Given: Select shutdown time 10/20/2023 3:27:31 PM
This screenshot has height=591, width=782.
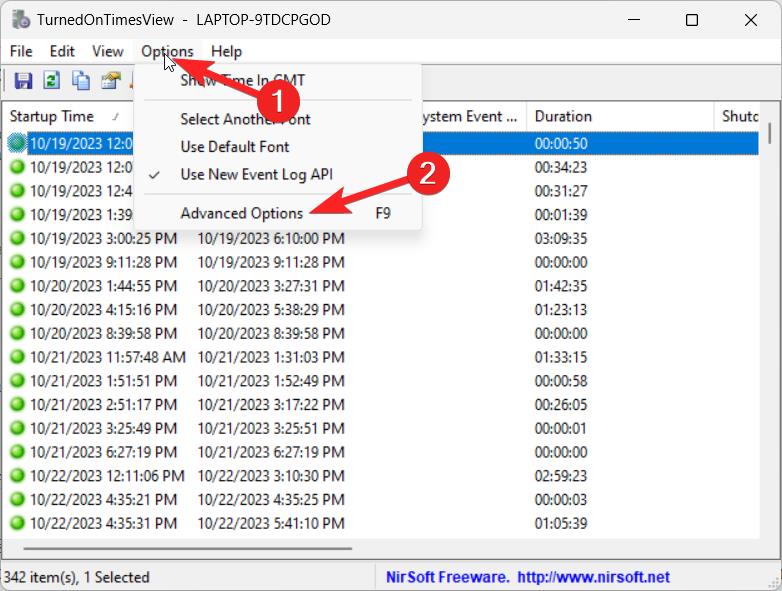Looking at the screenshot, I should click(271, 286).
